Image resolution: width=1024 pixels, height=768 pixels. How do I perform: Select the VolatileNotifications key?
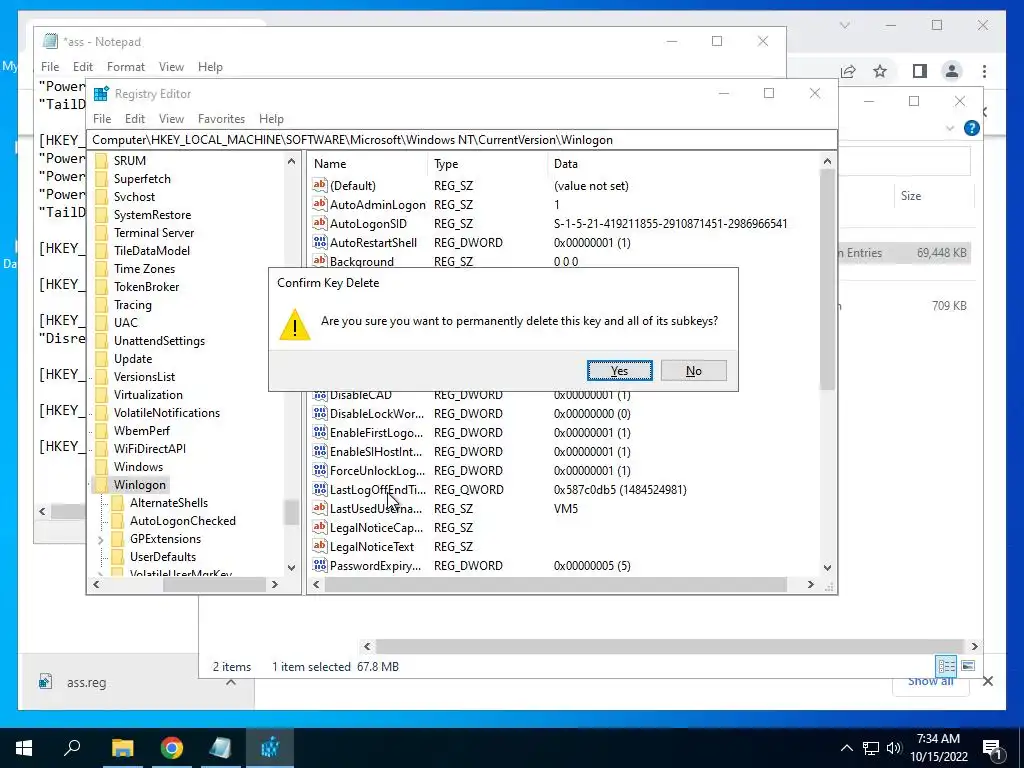point(167,413)
